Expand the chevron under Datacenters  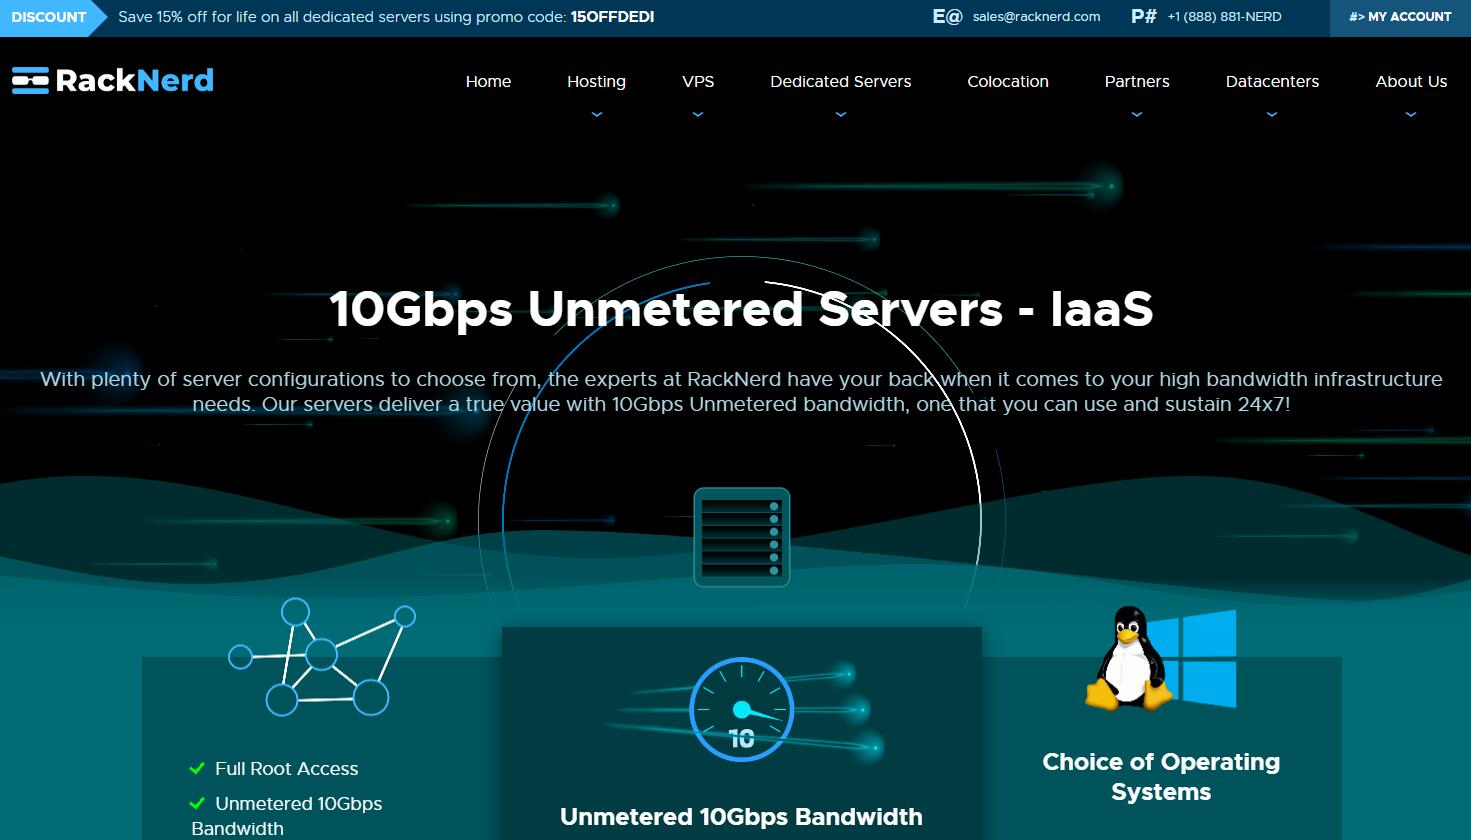[x=1272, y=115]
